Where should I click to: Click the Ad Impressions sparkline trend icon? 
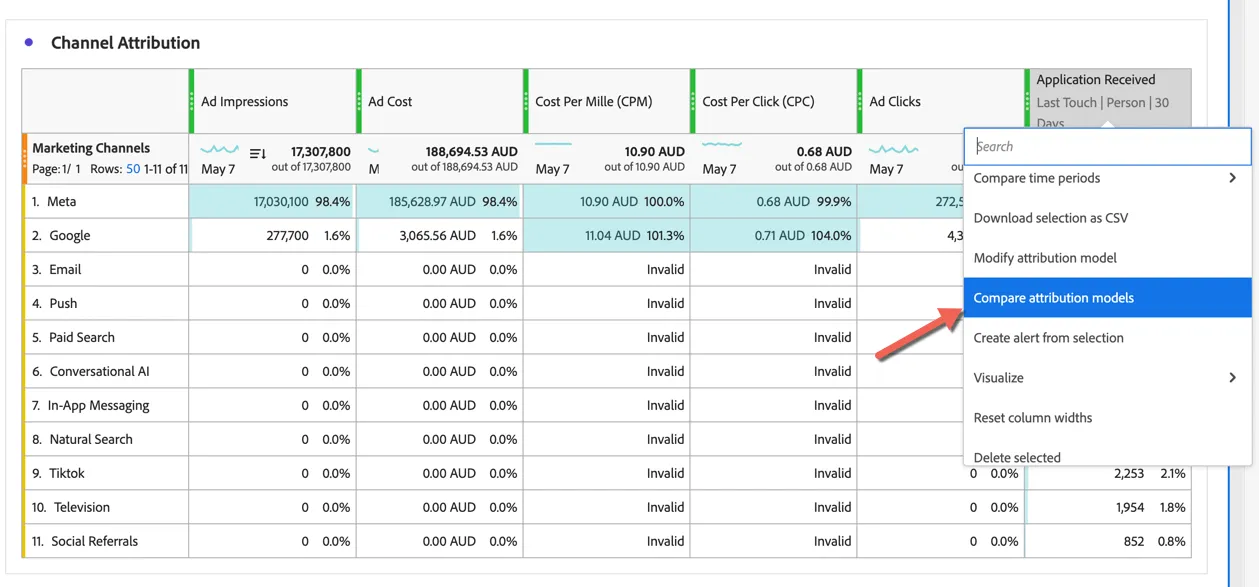click(x=219, y=150)
